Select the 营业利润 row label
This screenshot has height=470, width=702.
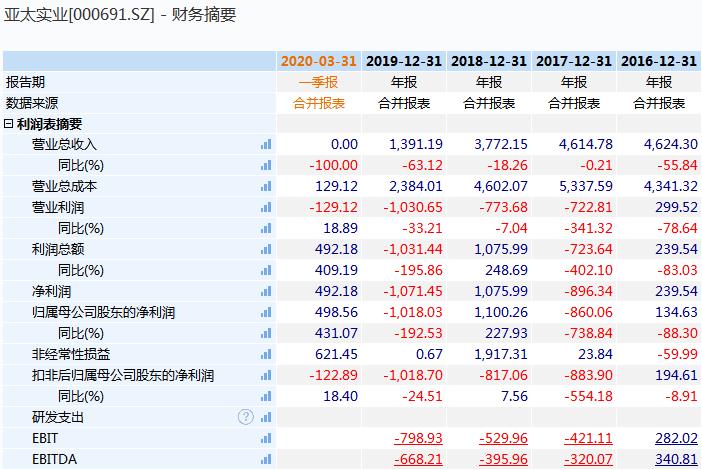58,207
